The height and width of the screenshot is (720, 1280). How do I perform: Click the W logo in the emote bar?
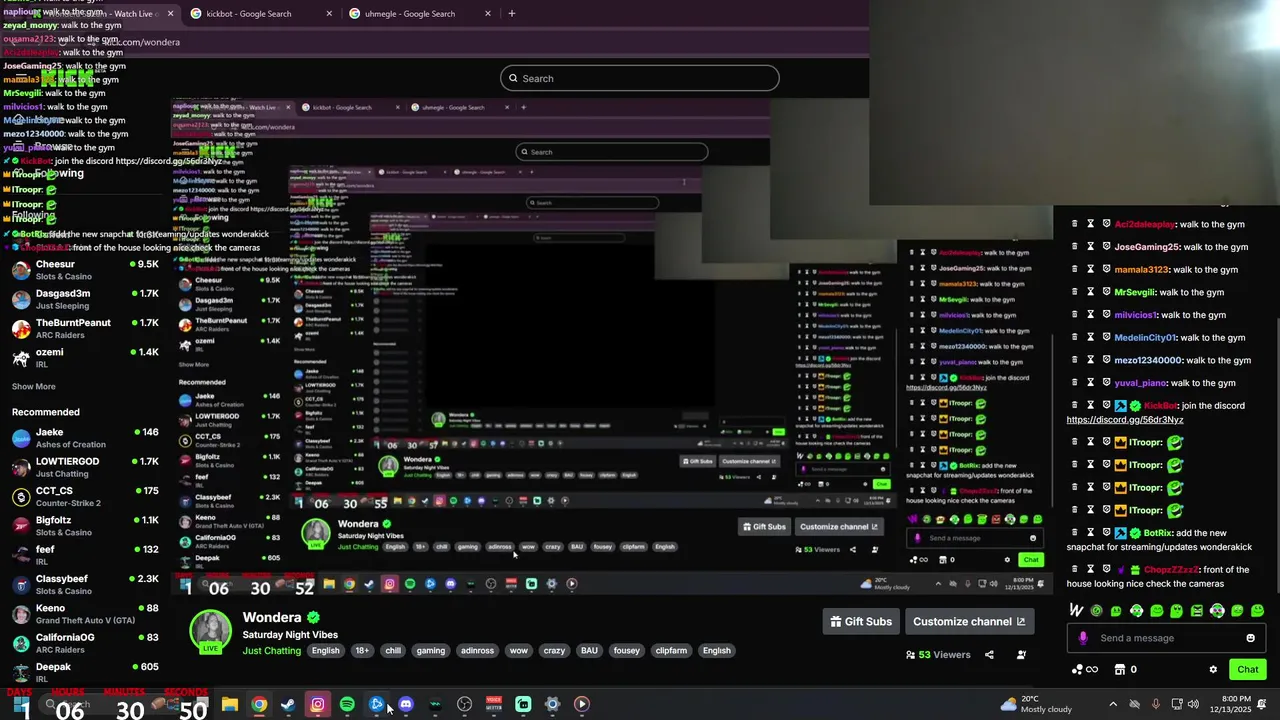(x=1076, y=610)
